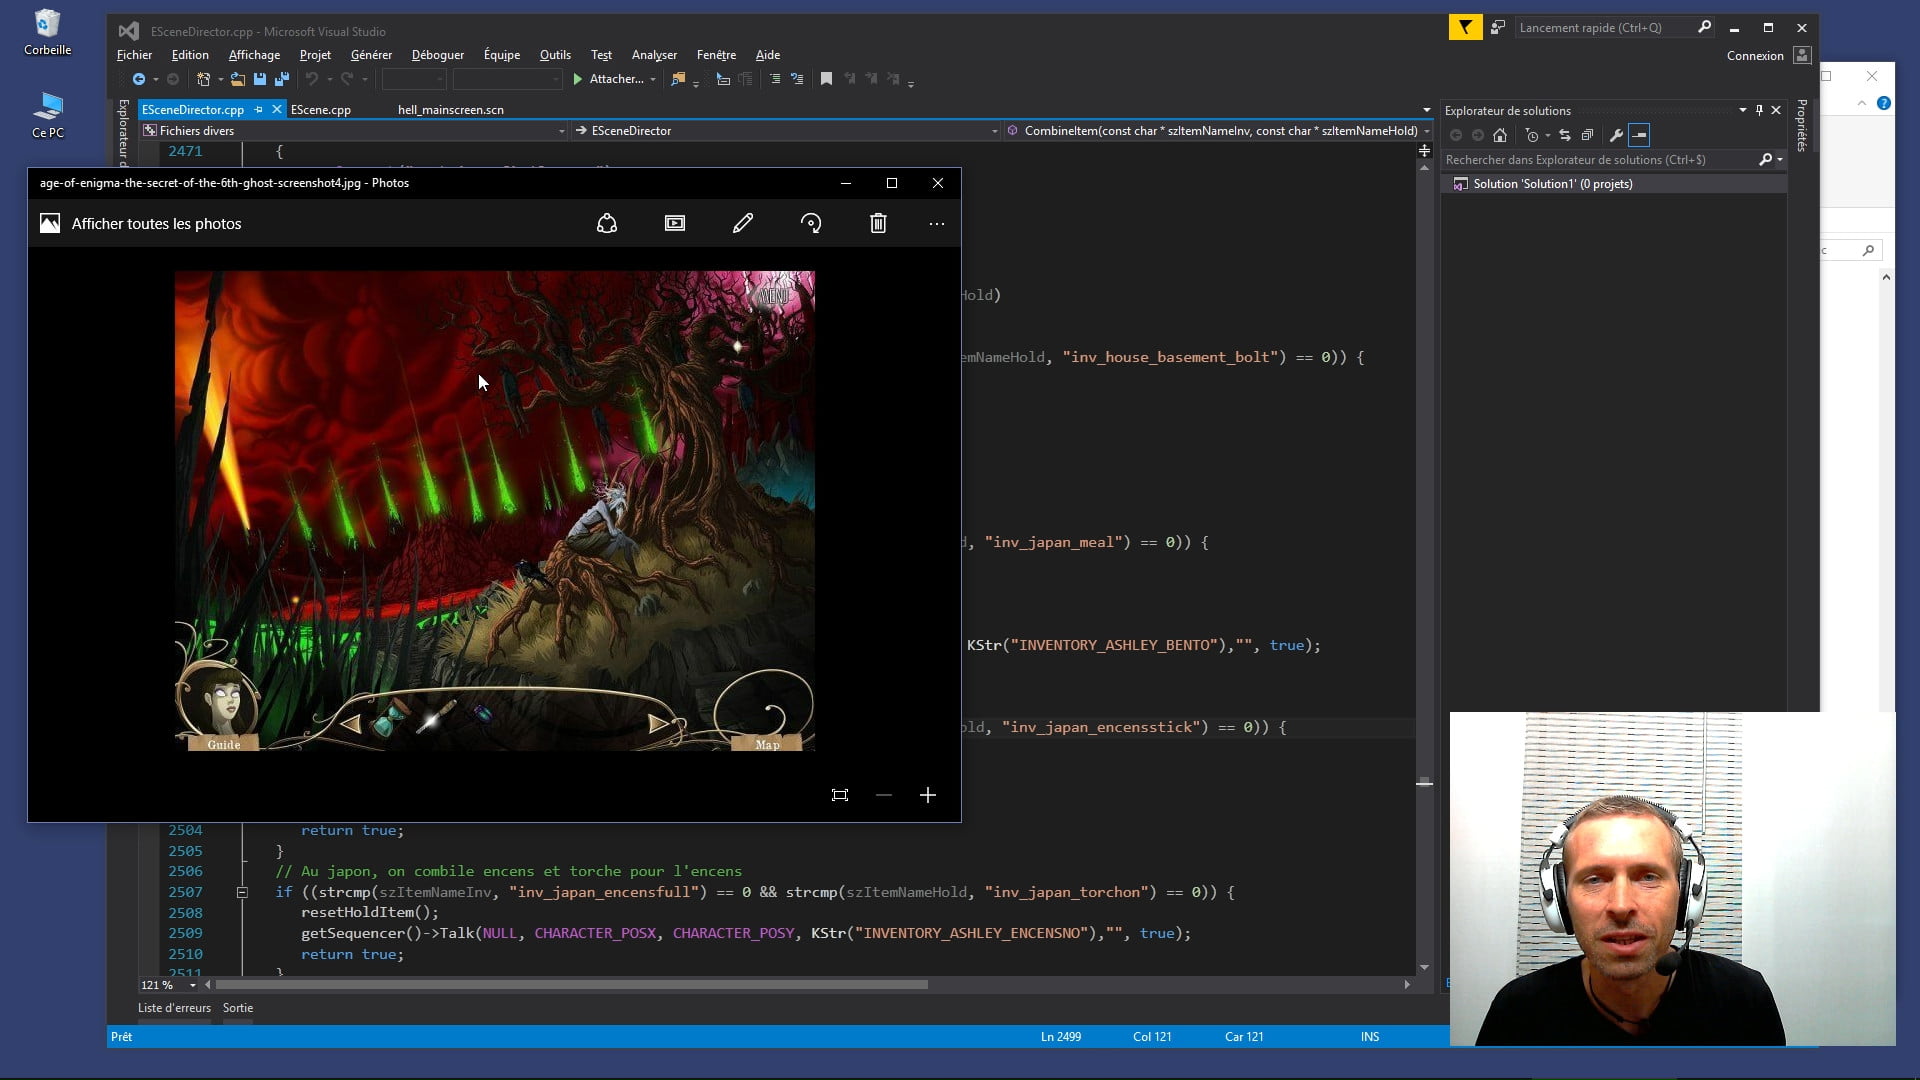Image resolution: width=1920 pixels, height=1080 pixels.
Task: Click New Project icon in toolbar
Action: [203, 79]
